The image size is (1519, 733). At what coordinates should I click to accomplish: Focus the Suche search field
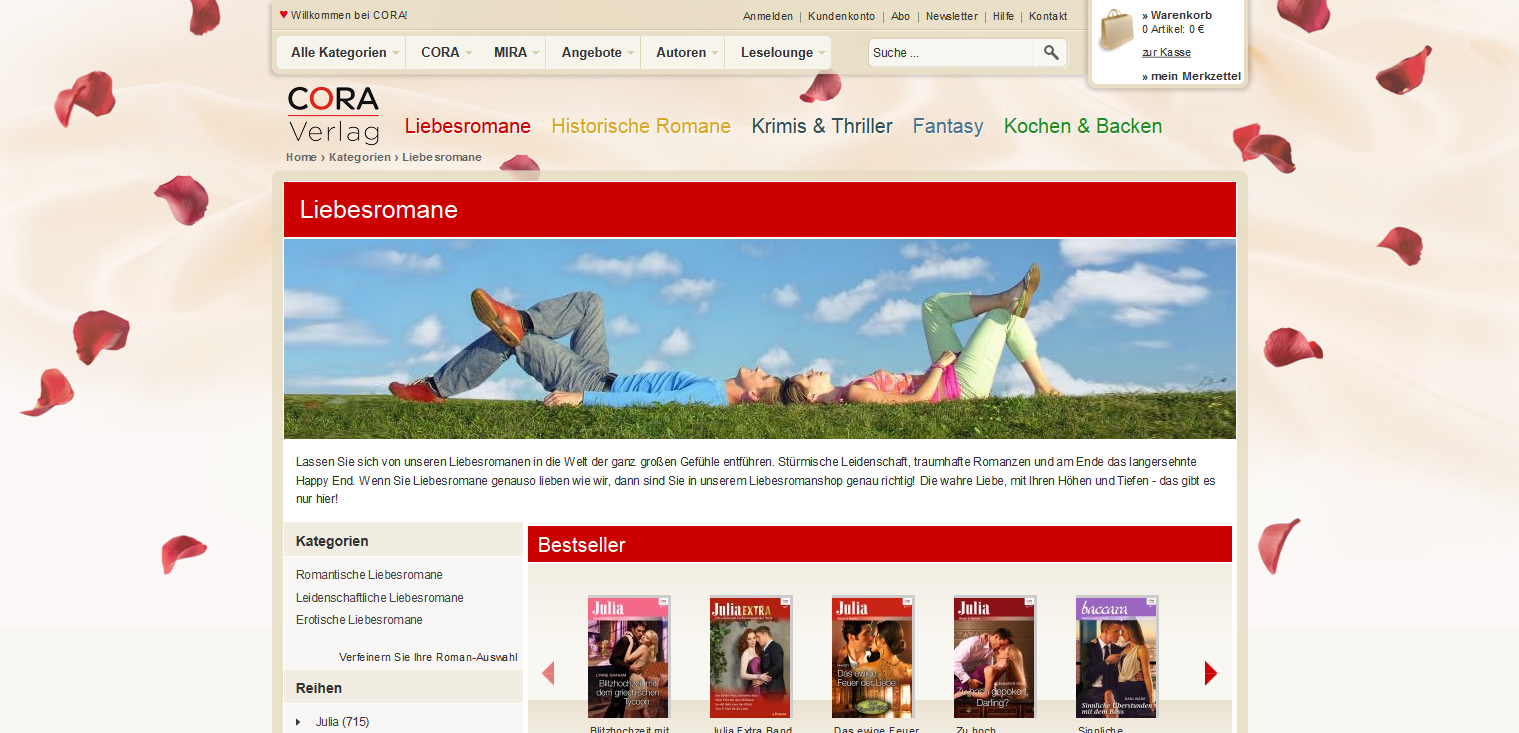tap(950, 53)
